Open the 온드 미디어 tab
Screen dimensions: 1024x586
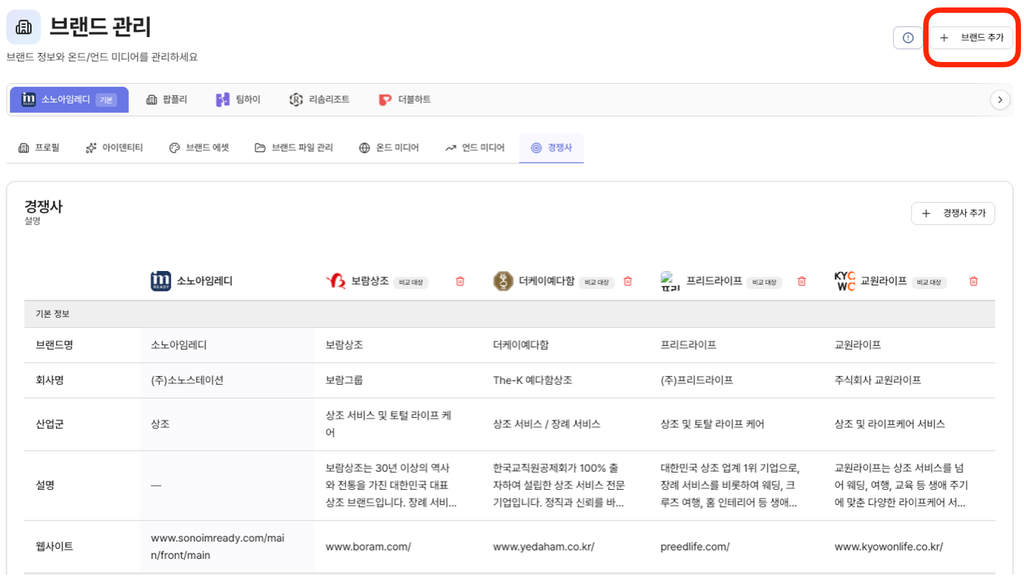click(x=389, y=148)
